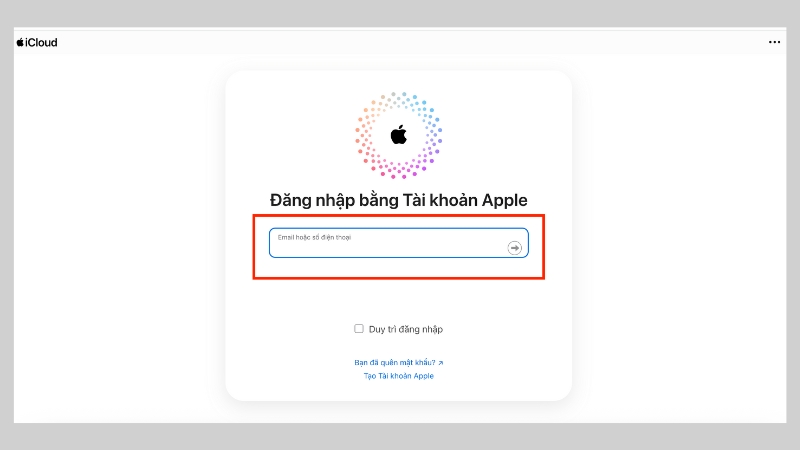Toggle keep-signed-in via Duy trì đăng nhập label
Viewport: 800px width, 450px height.
click(406, 329)
